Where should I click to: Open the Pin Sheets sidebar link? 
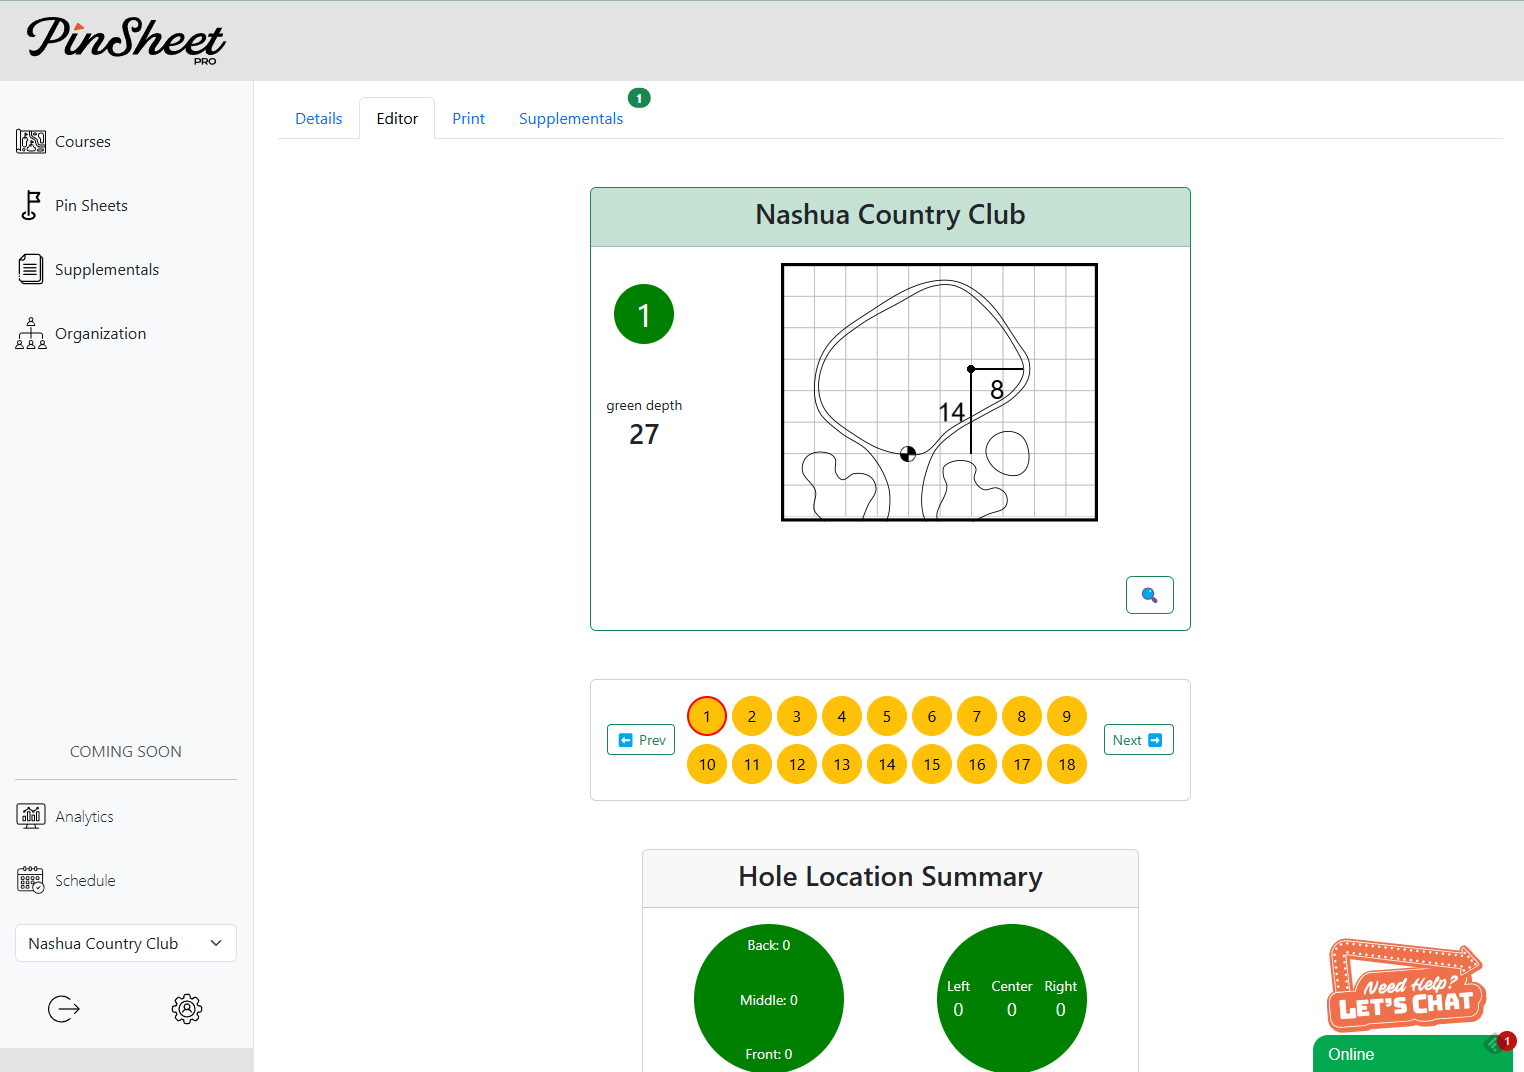(91, 205)
